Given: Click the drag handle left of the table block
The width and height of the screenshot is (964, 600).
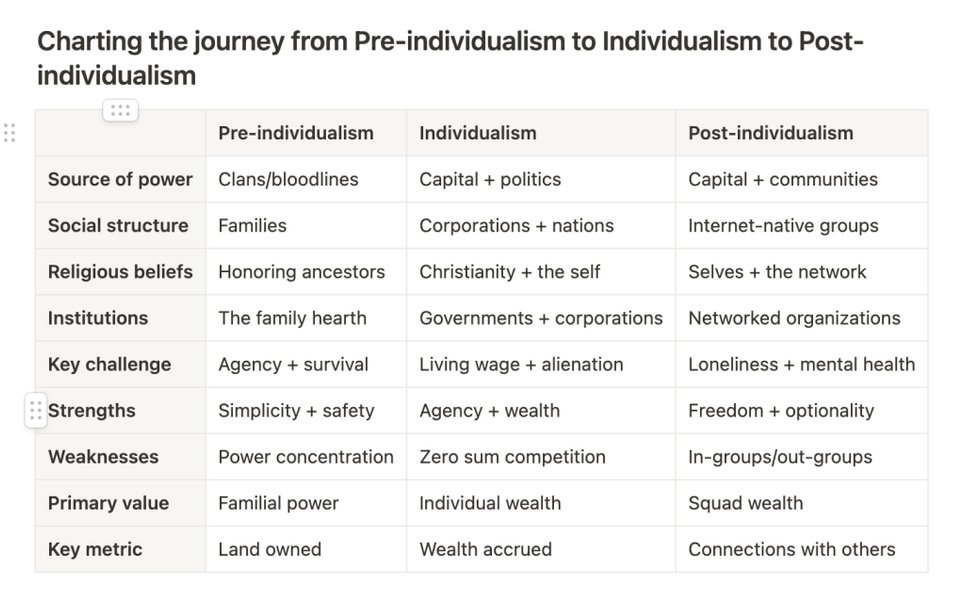Looking at the screenshot, I should tap(12, 131).
